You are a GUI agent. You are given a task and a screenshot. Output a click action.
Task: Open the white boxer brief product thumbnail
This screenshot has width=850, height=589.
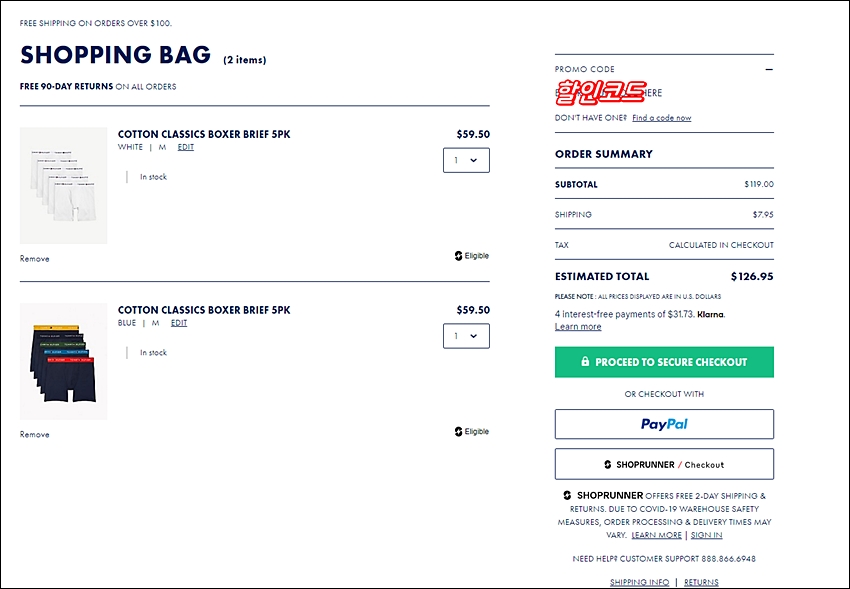click(63, 186)
